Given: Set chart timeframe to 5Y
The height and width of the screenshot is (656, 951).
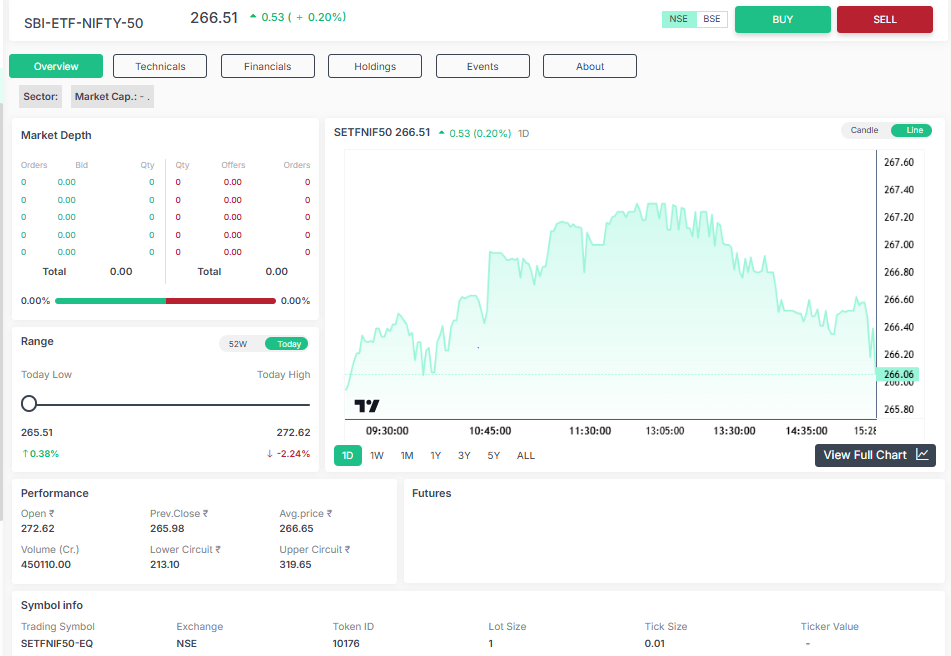Looking at the screenshot, I should click(494, 455).
